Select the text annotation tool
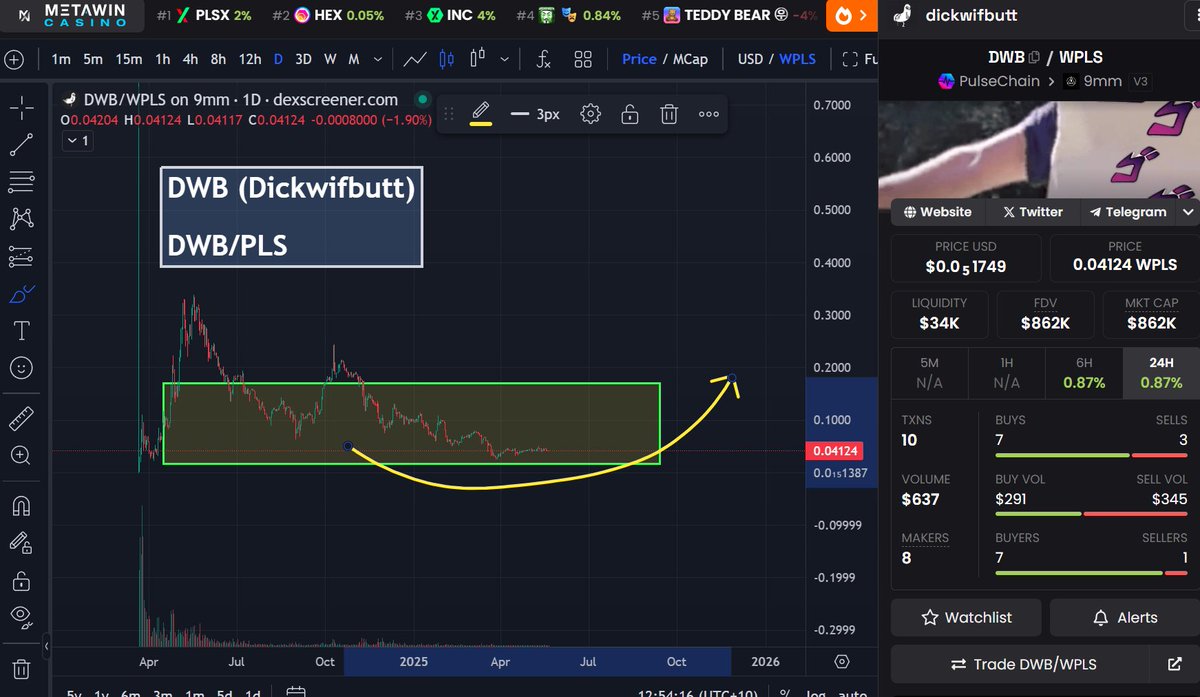 [x=21, y=331]
